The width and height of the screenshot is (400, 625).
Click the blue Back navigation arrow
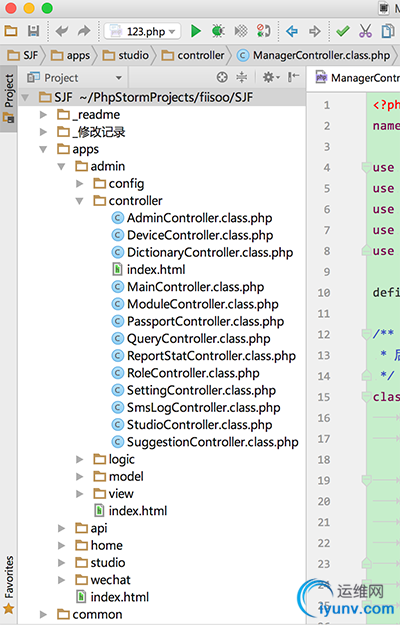[x=292, y=31]
